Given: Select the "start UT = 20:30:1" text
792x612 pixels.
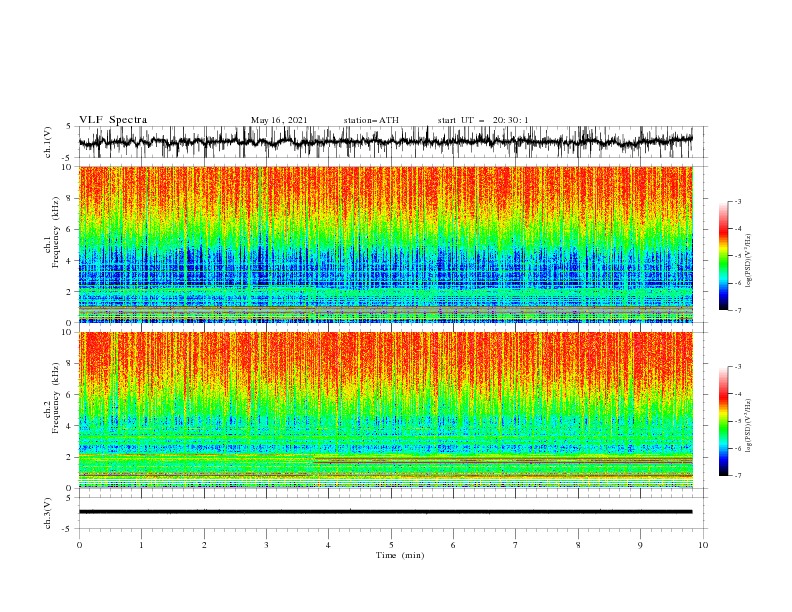Looking at the screenshot, I should [483, 120].
